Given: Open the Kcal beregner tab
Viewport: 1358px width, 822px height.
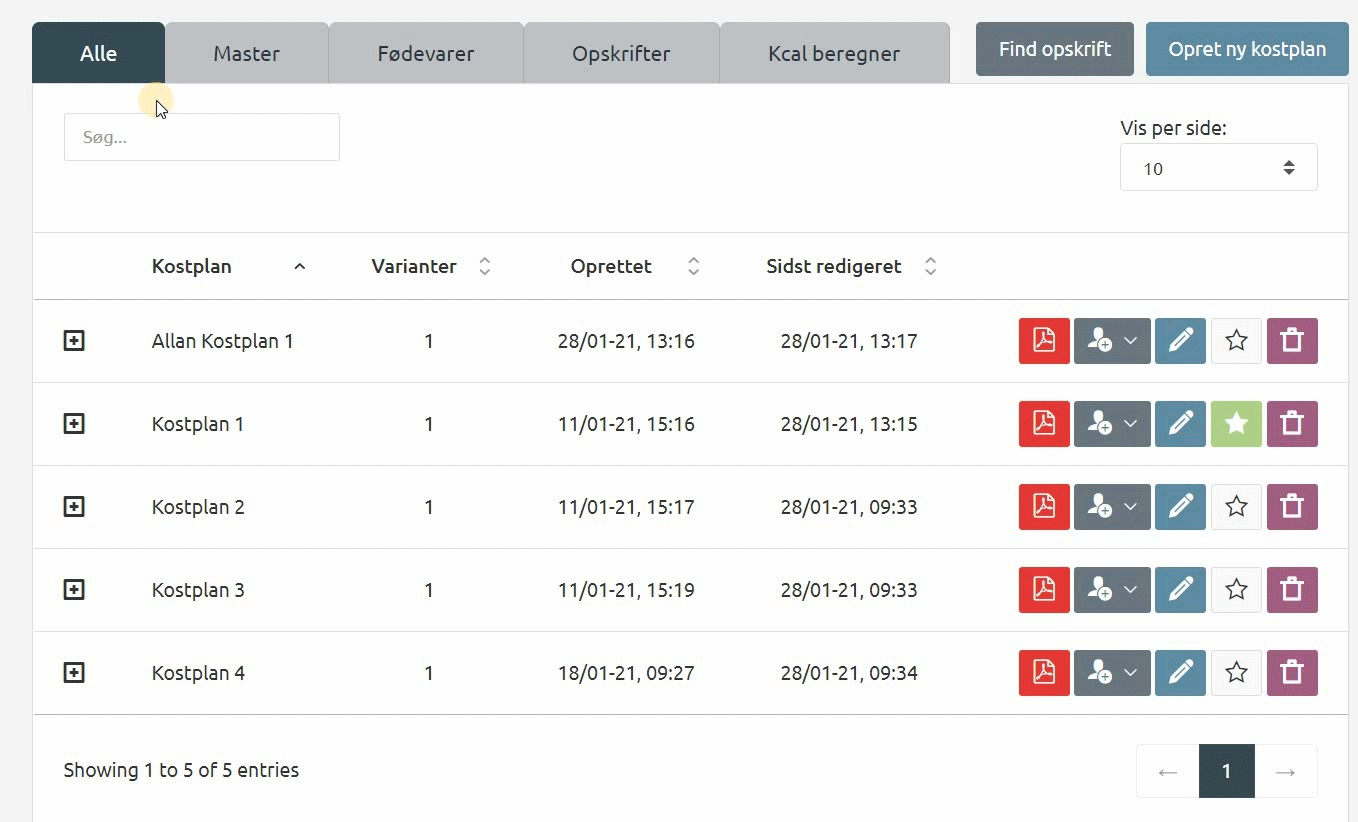Looking at the screenshot, I should (834, 54).
